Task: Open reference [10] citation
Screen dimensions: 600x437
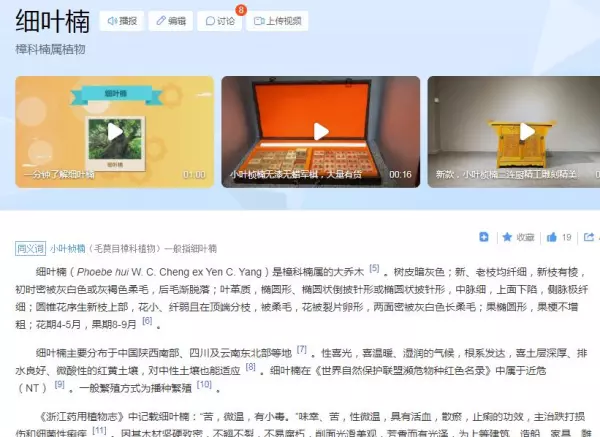Action: [x=204, y=385]
